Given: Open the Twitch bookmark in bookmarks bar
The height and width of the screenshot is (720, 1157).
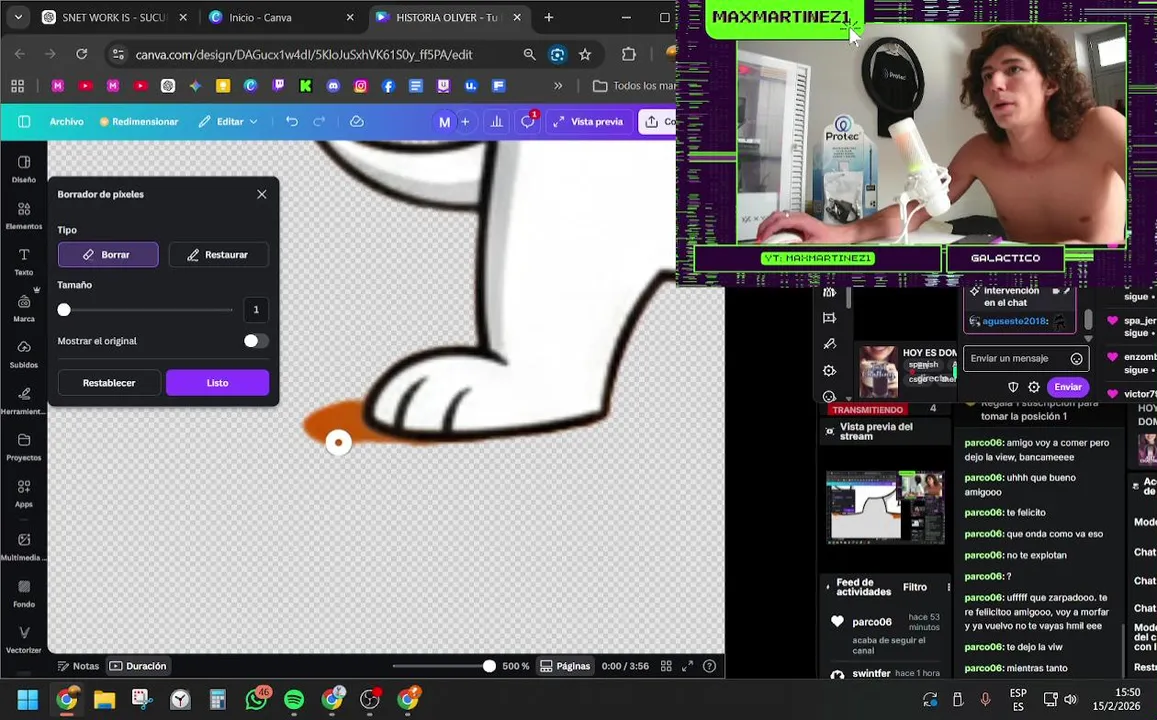Looking at the screenshot, I should pos(278,86).
